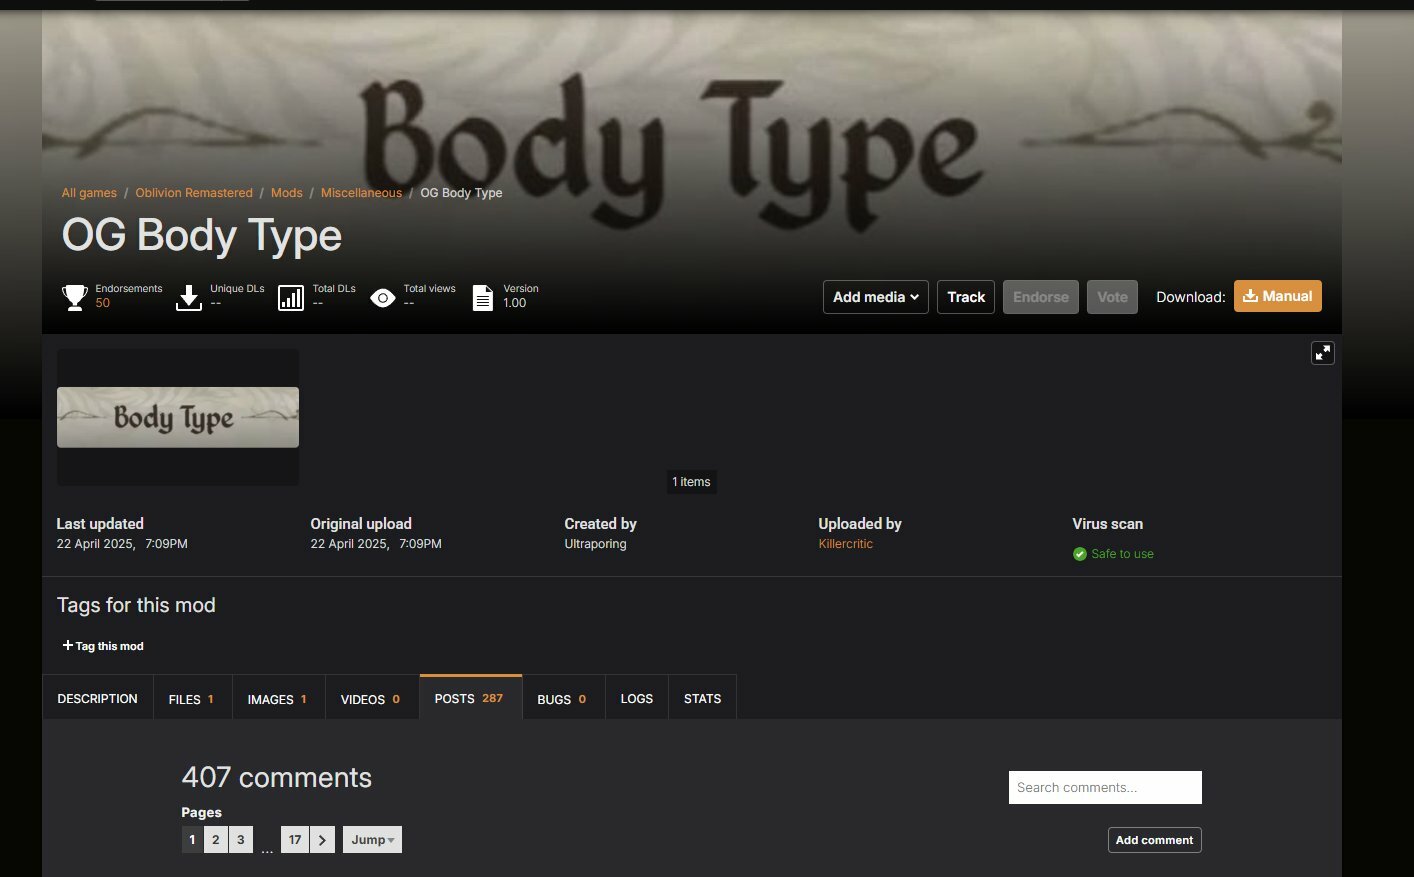Click the Unique DLs download icon
The width and height of the screenshot is (1414, 877).
(x=189, y=297)
